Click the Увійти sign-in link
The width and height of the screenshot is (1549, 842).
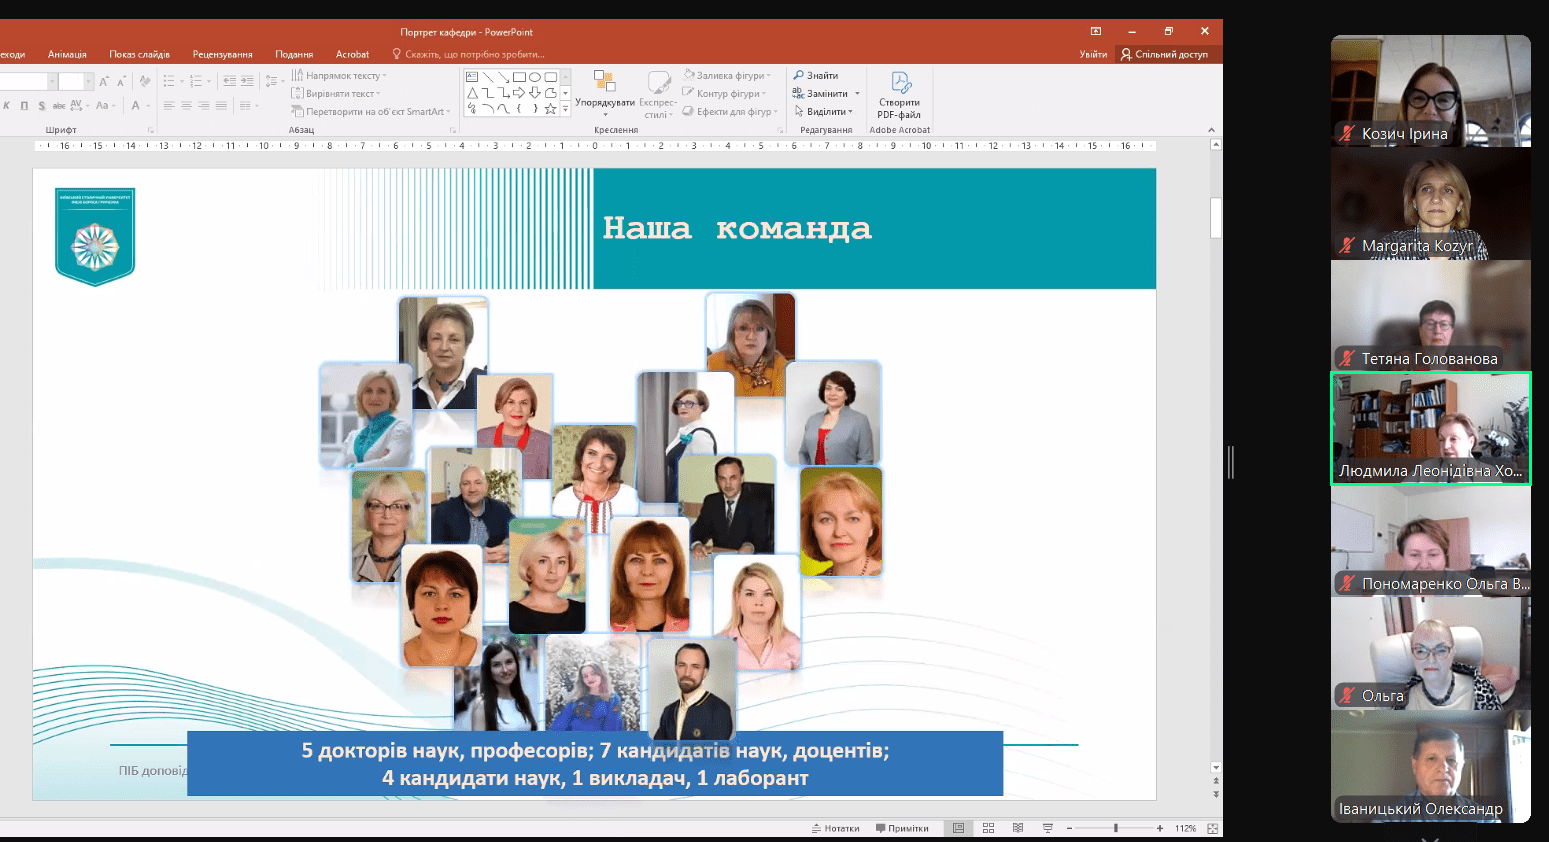pos(1093,55)
